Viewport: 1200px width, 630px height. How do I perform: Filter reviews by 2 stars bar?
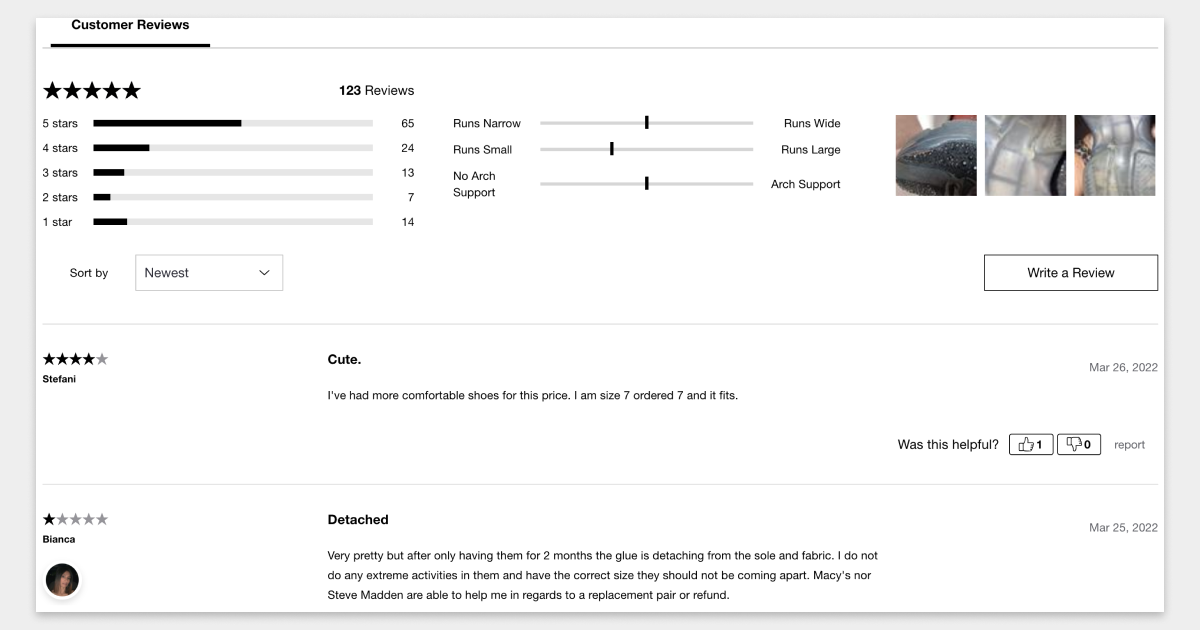pos(233,197)
